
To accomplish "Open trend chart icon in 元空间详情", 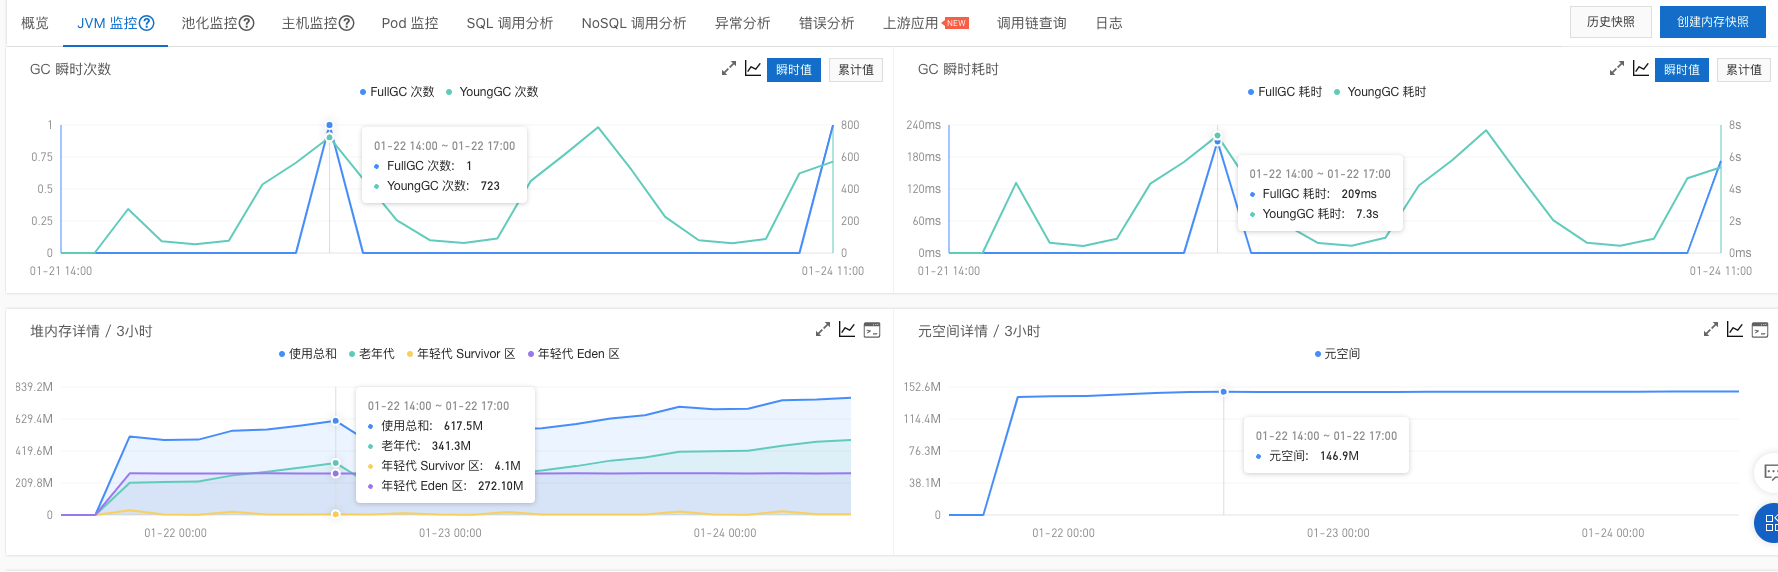I will [1735, 329].
